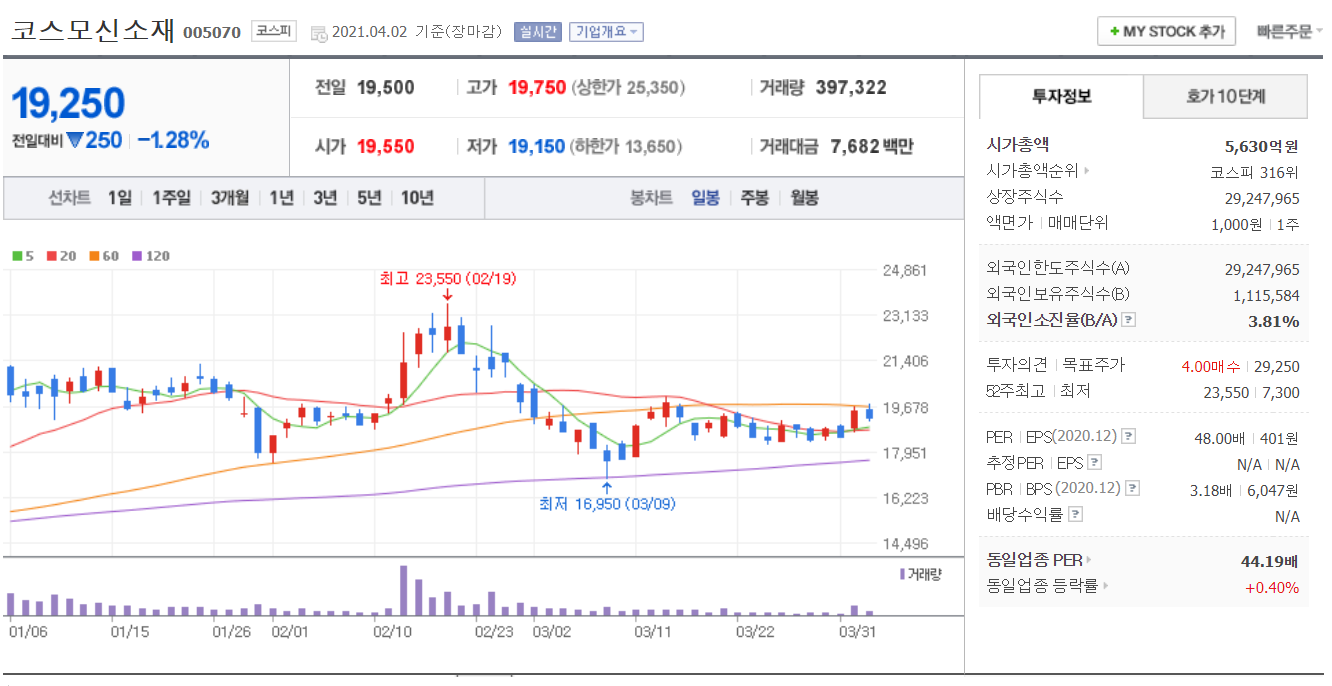This screenshot has width=1332, height=686.
Task: Click the calendar icon beside 2021.04.02 date
Action: point(319,33)
